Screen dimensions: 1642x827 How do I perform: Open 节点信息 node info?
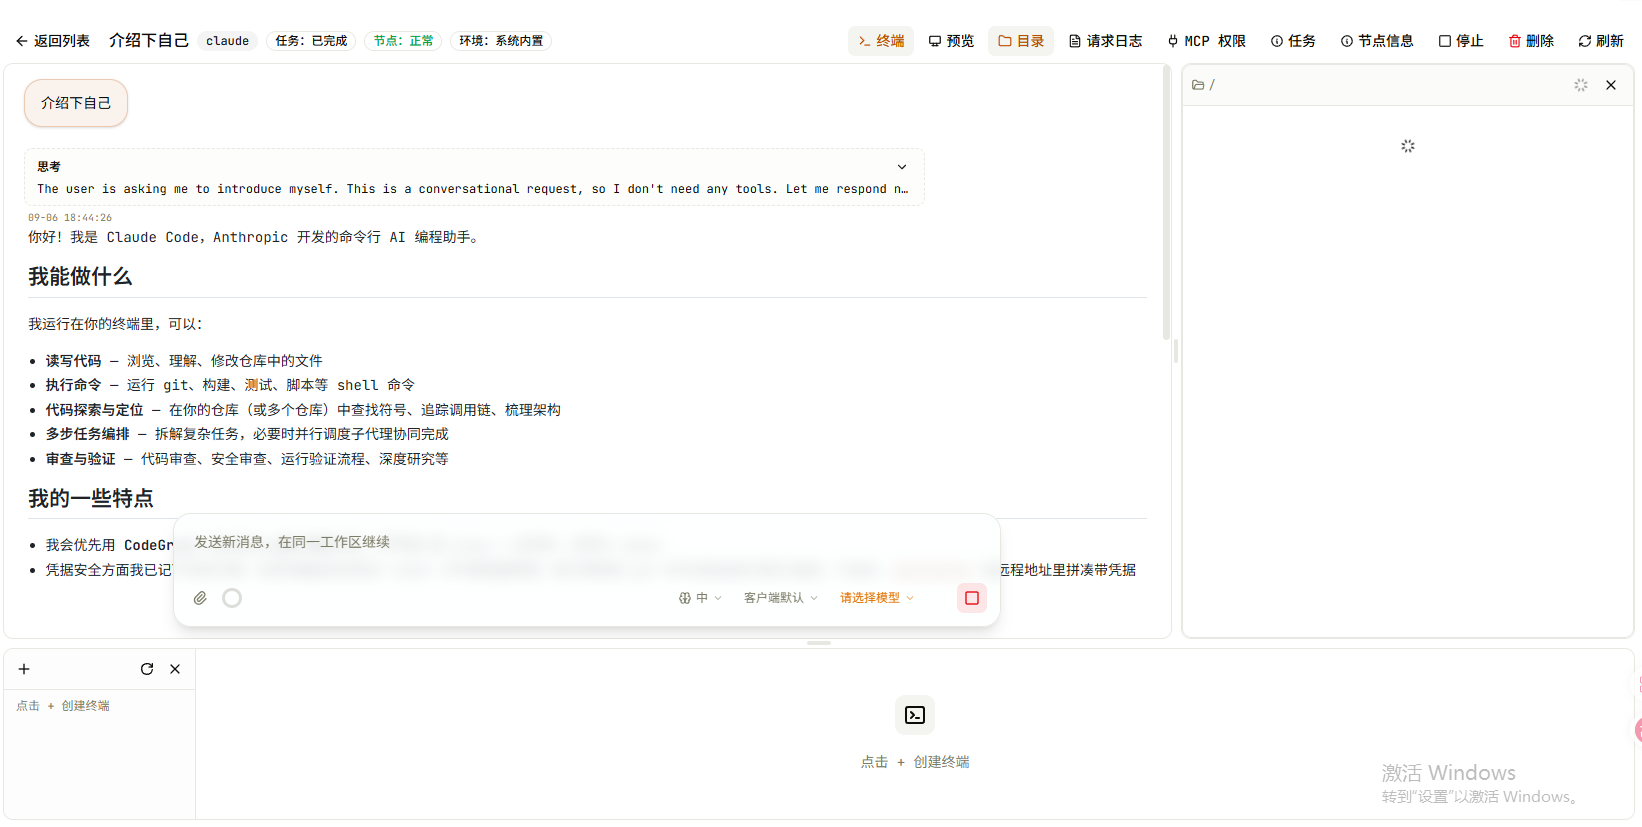tap(1377, 41)
